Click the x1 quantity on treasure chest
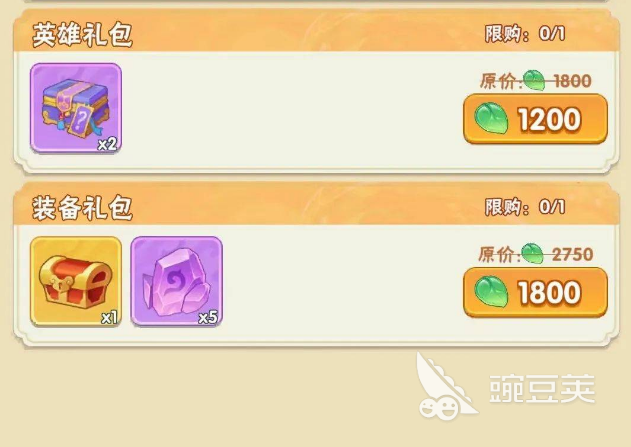631x447 pixels. (x=109, y=318)
